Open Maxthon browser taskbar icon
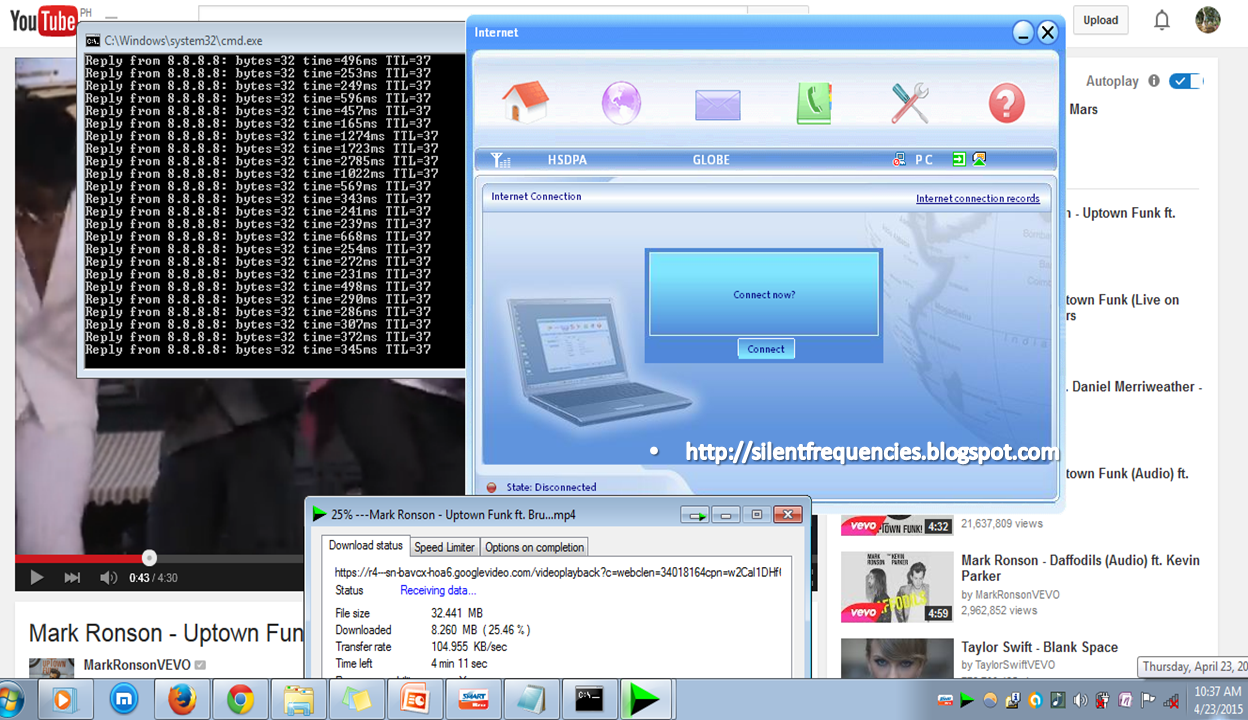Screen dimensions: 1248x720 (x=124, y=700)
